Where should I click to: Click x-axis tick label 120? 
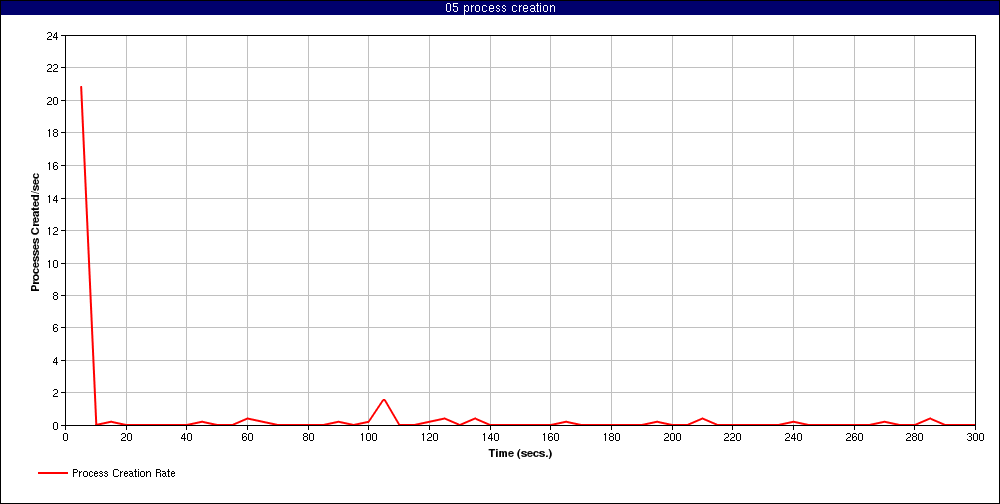(x=429, y=437)
